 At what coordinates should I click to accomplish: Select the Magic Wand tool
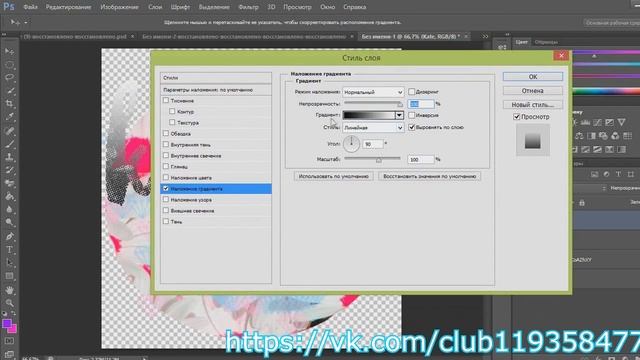pos(9,91)
